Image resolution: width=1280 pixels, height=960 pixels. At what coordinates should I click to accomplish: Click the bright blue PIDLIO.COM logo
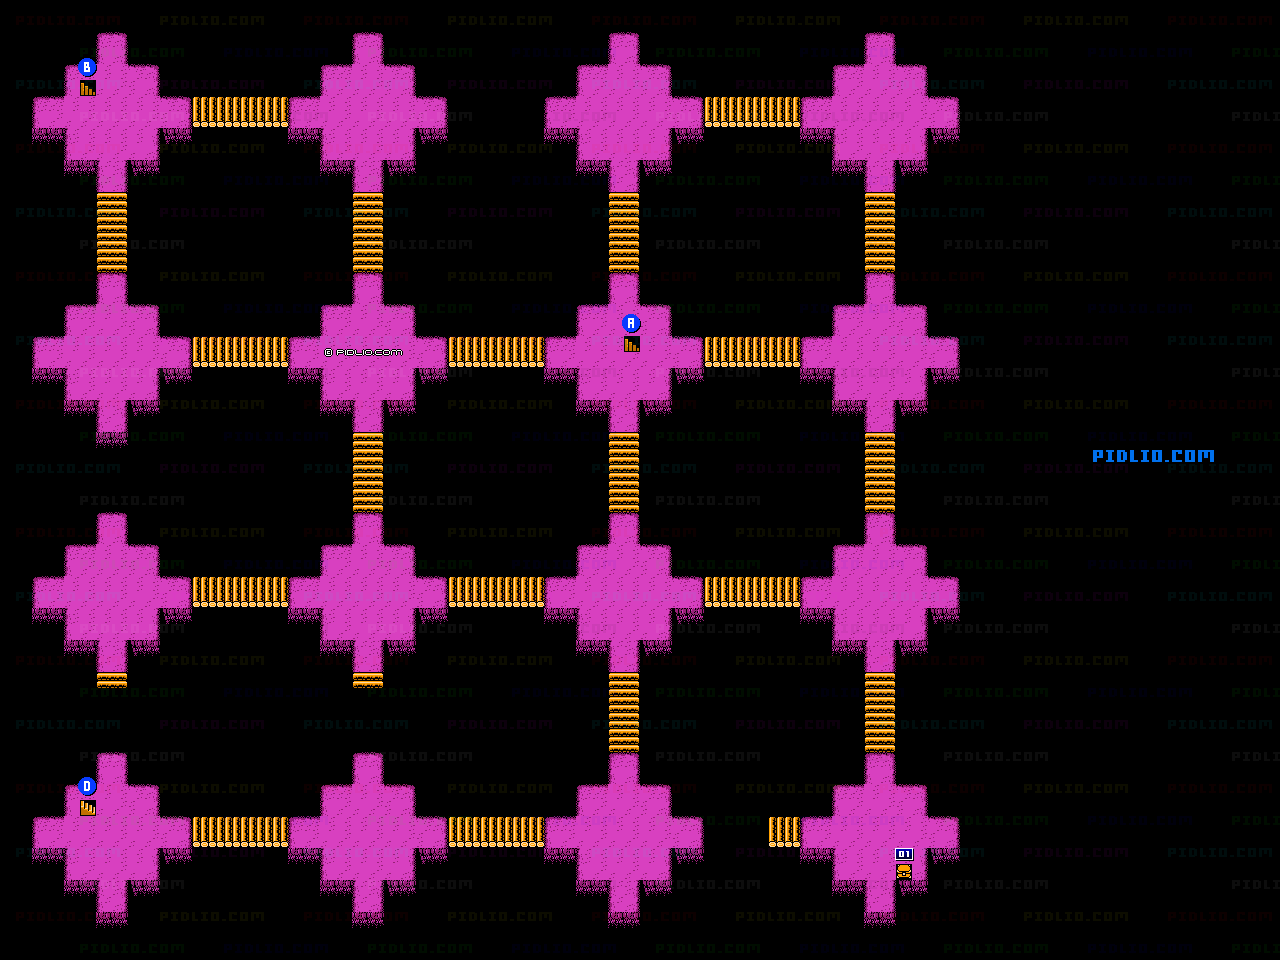(x=1153, y=456)
